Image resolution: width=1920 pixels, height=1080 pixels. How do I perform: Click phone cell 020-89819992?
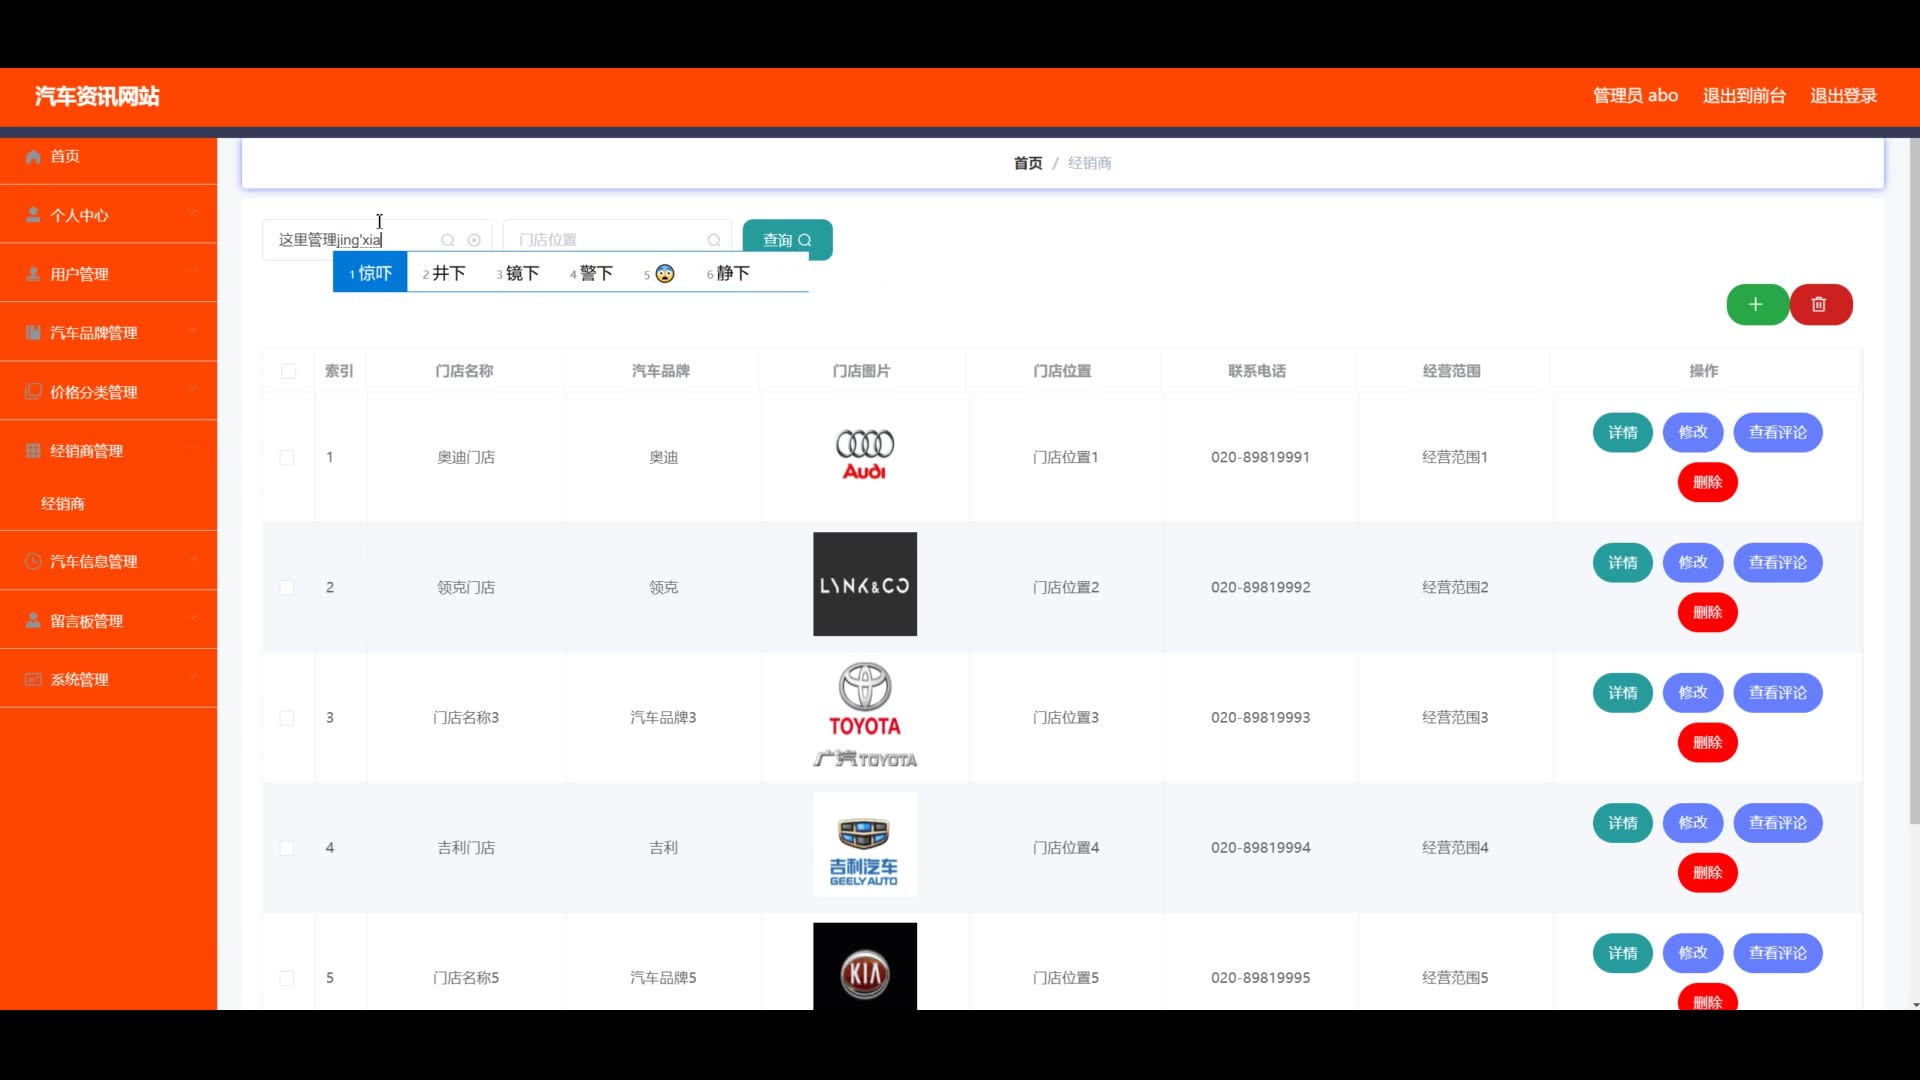(x=1260, y=587)
